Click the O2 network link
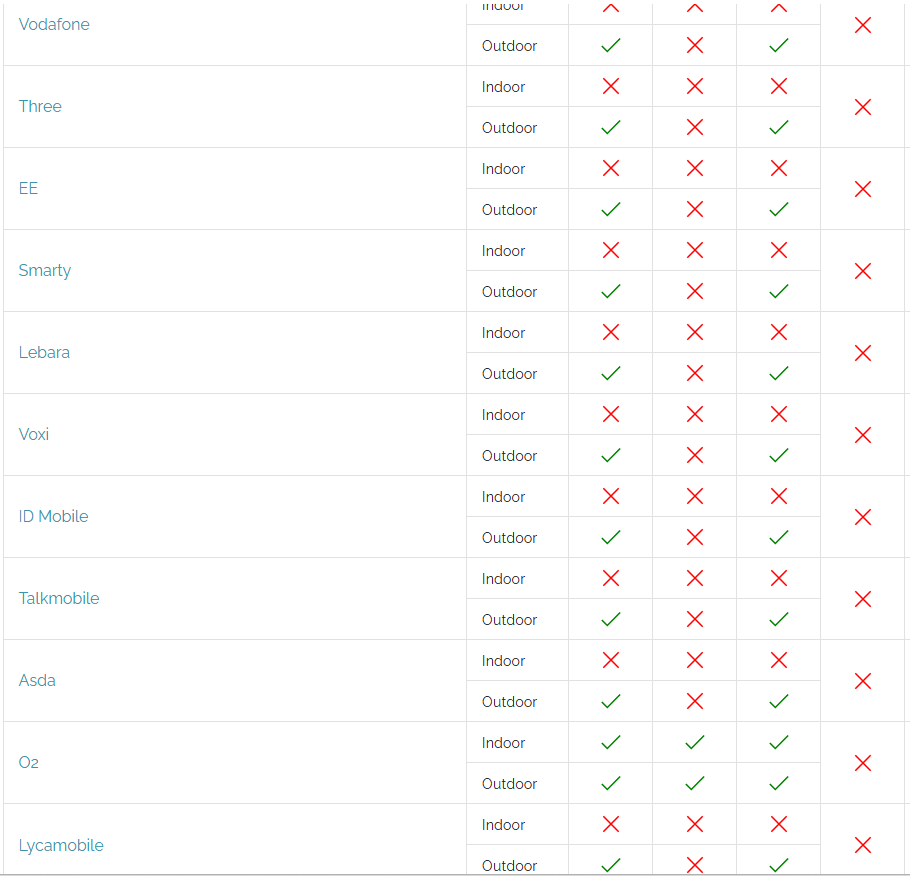The image size is (910, 876). [x=29, y=762]
